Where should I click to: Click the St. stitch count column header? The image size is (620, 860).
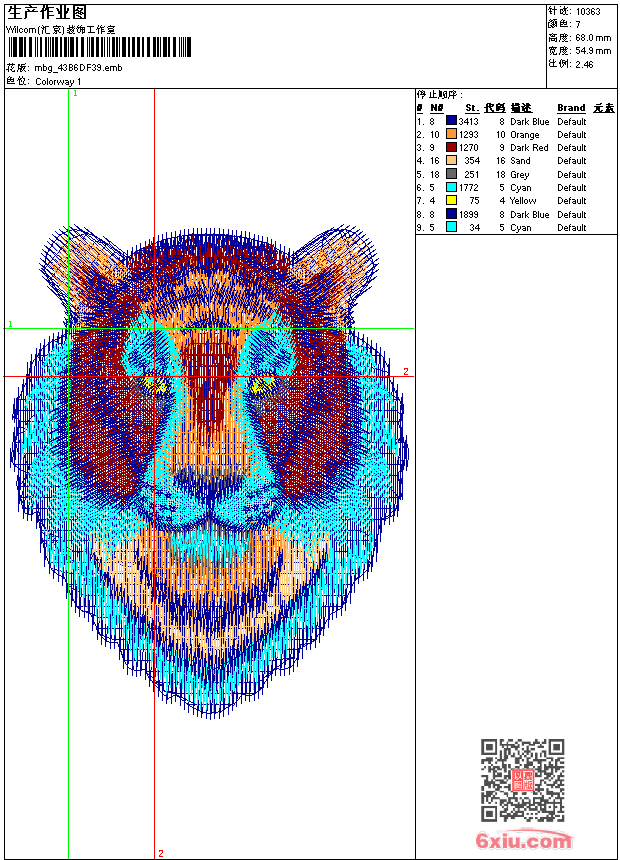[x=471, y=108]
